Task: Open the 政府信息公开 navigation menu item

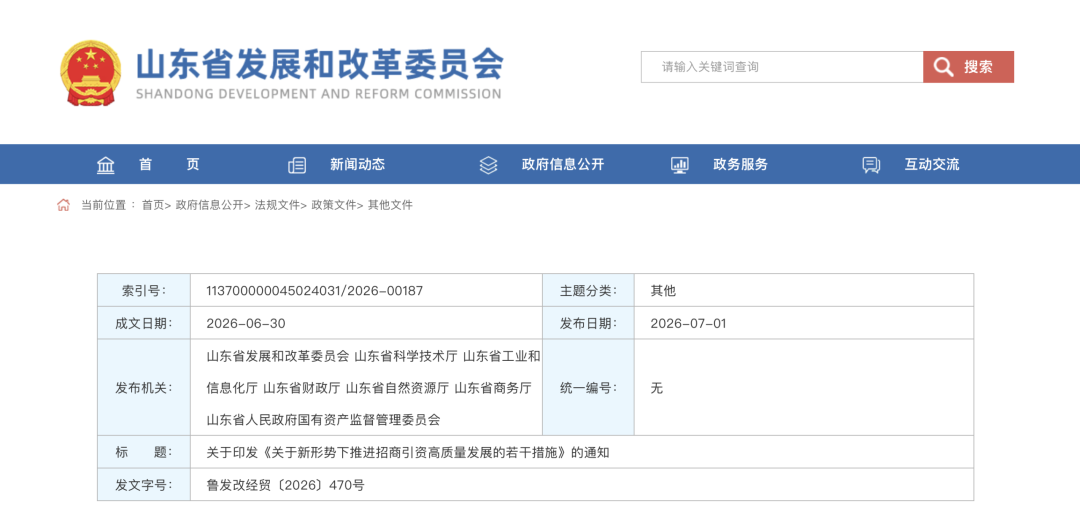Action: 563,165
